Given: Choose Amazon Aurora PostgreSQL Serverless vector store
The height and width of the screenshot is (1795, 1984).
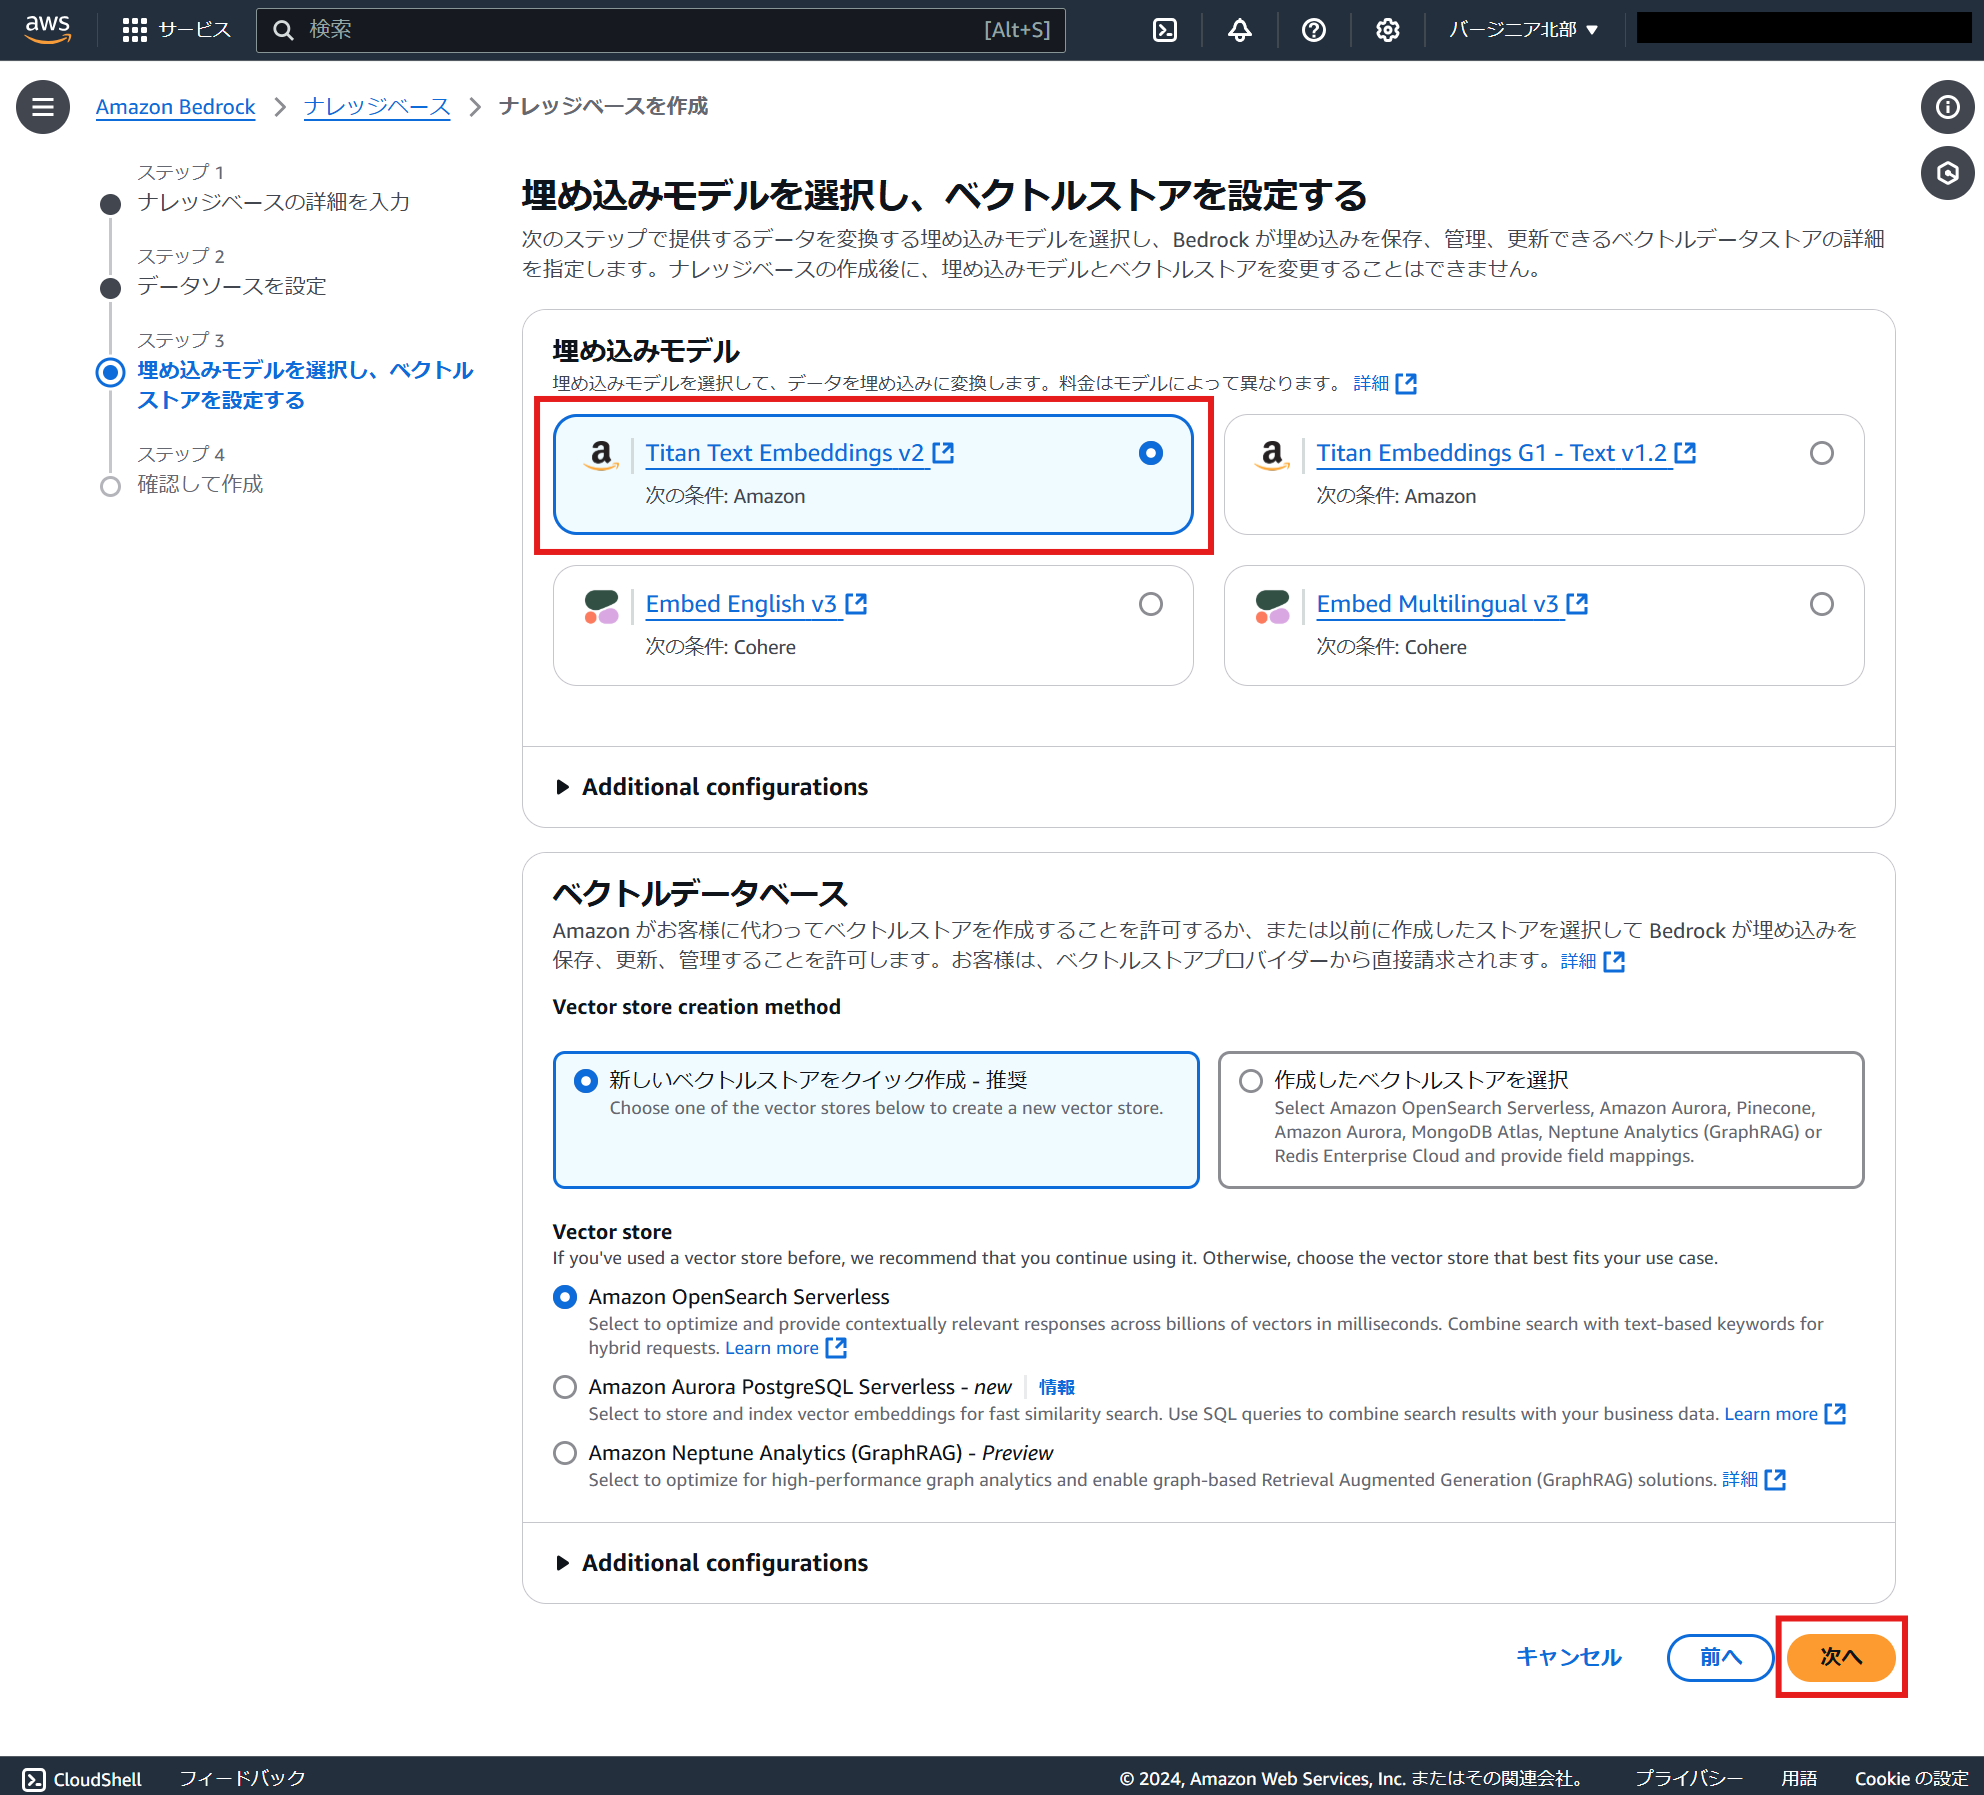Looking at the screenshot, I should click(x=565, y=1387).
